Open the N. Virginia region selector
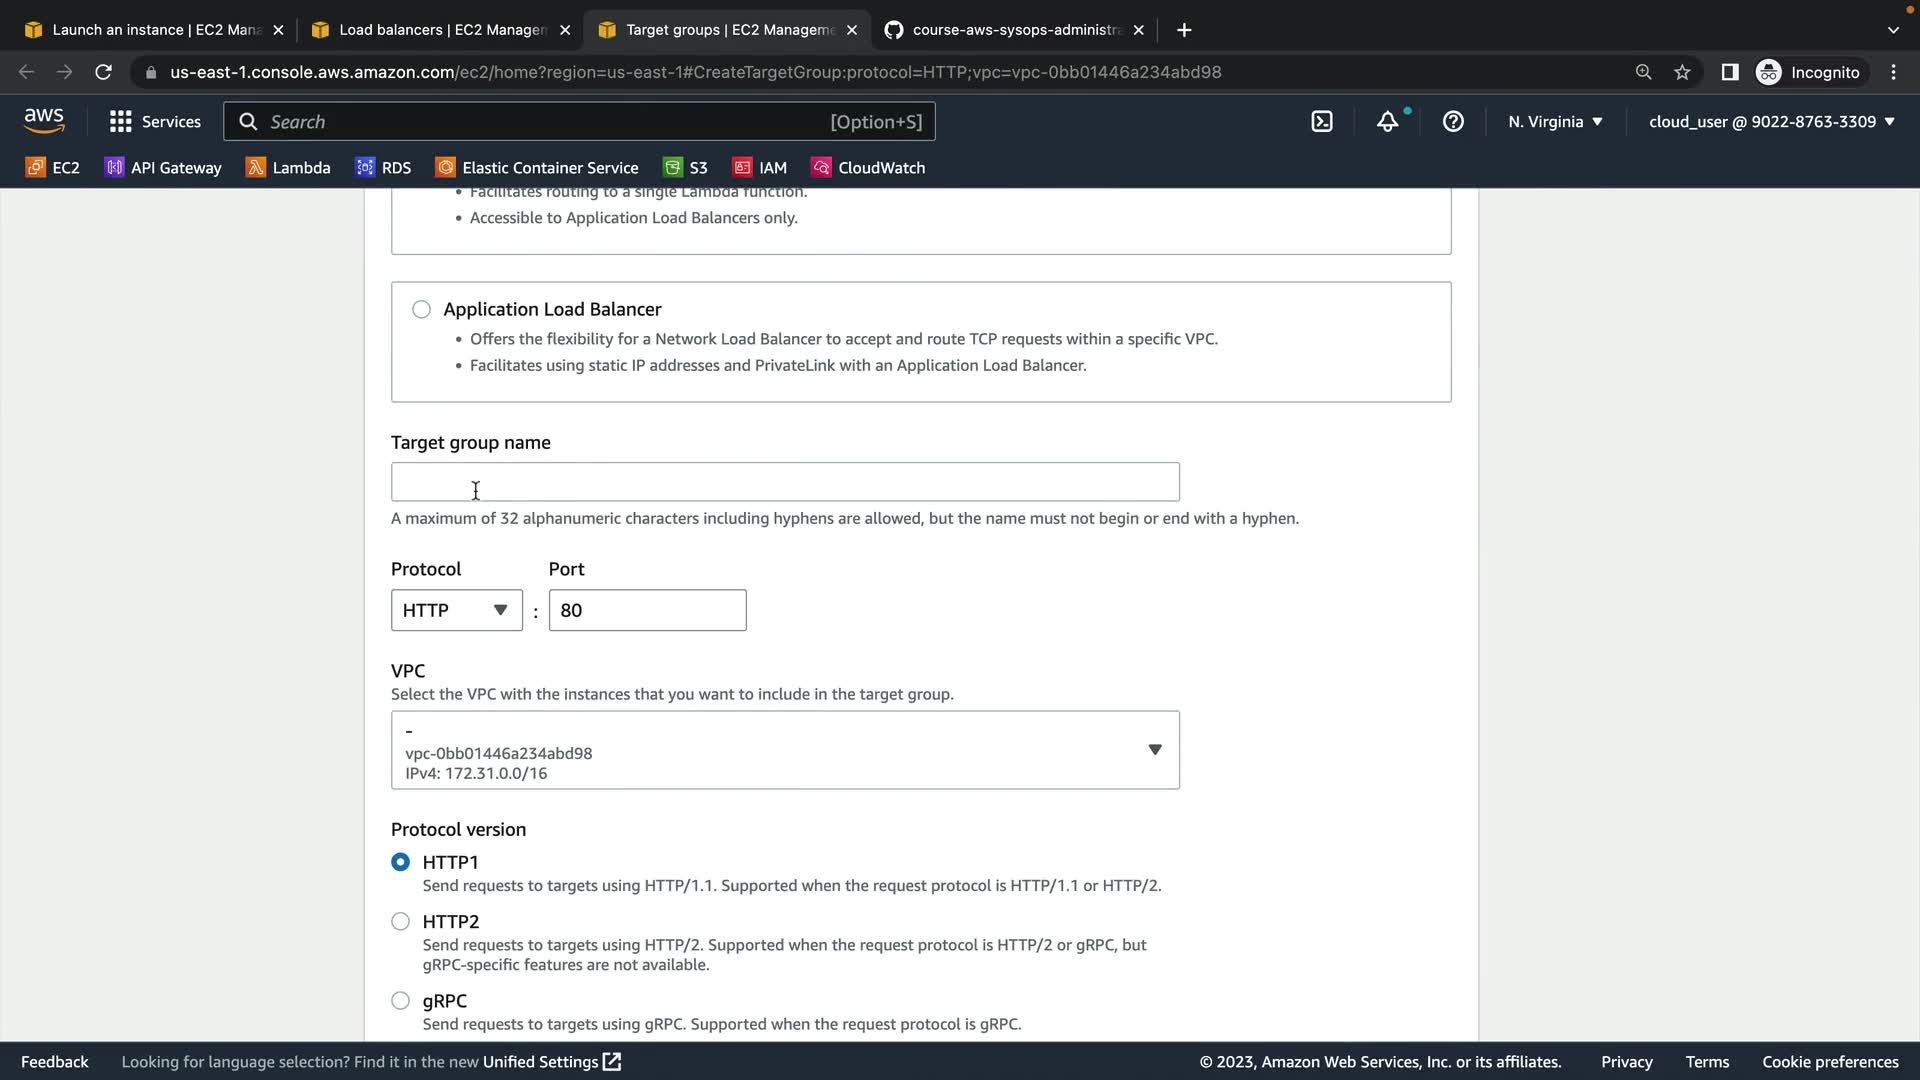This screenshot has height=1080, width=1920. click(1555, 122)
